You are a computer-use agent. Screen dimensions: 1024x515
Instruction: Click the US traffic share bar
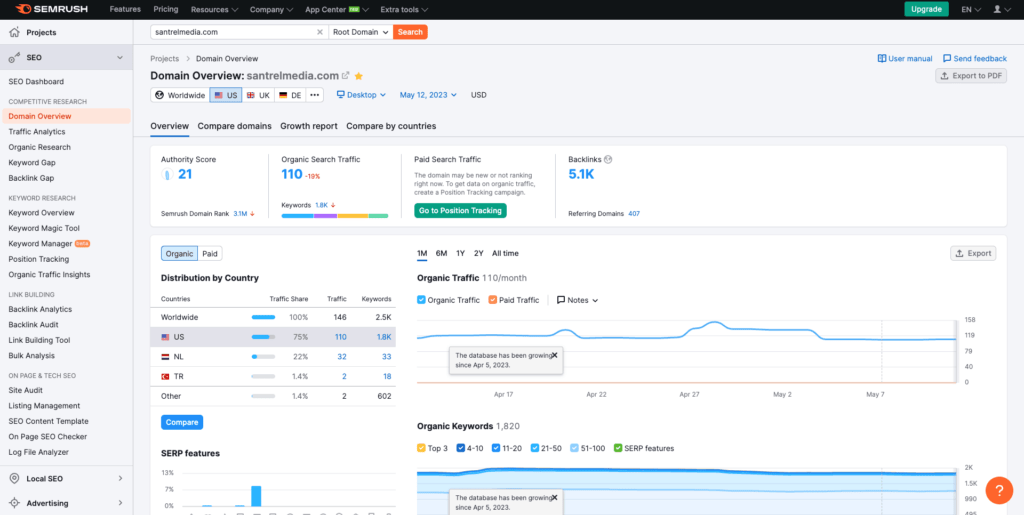(x=263, y=338)
